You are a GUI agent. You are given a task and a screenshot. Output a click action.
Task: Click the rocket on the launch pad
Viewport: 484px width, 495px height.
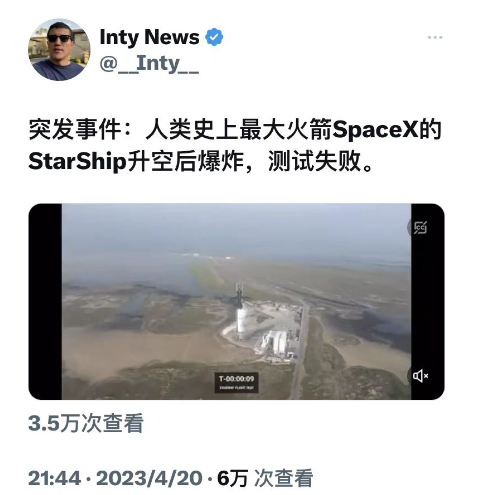(240, 310)
